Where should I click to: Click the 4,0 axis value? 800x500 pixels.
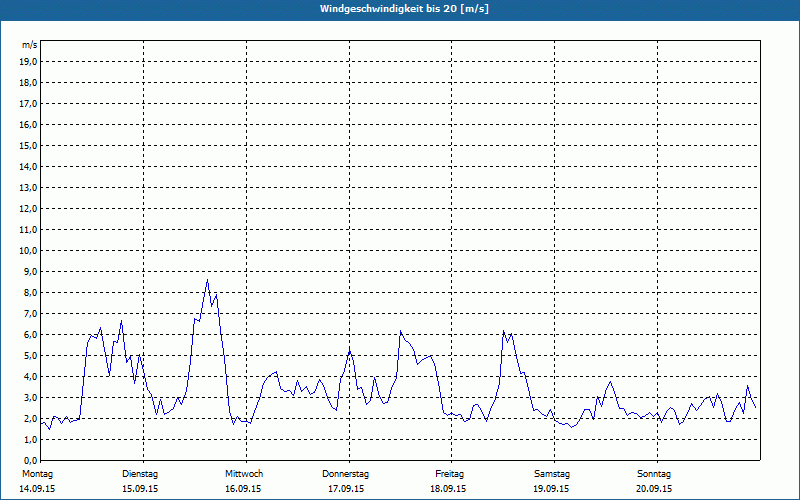[x=30, y=377]
